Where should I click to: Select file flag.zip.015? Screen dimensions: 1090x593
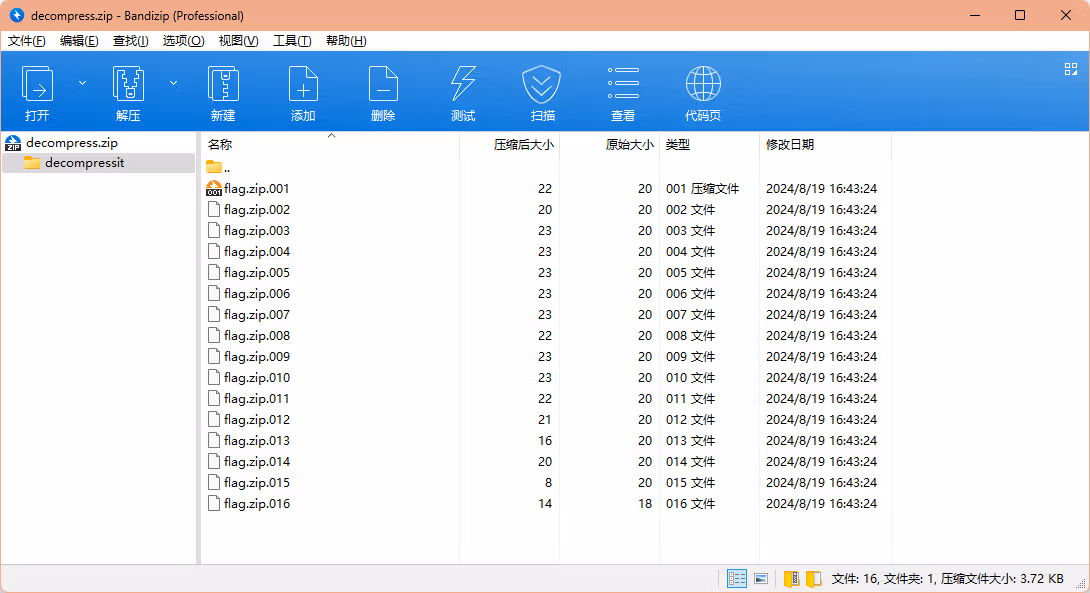[257, 482]
